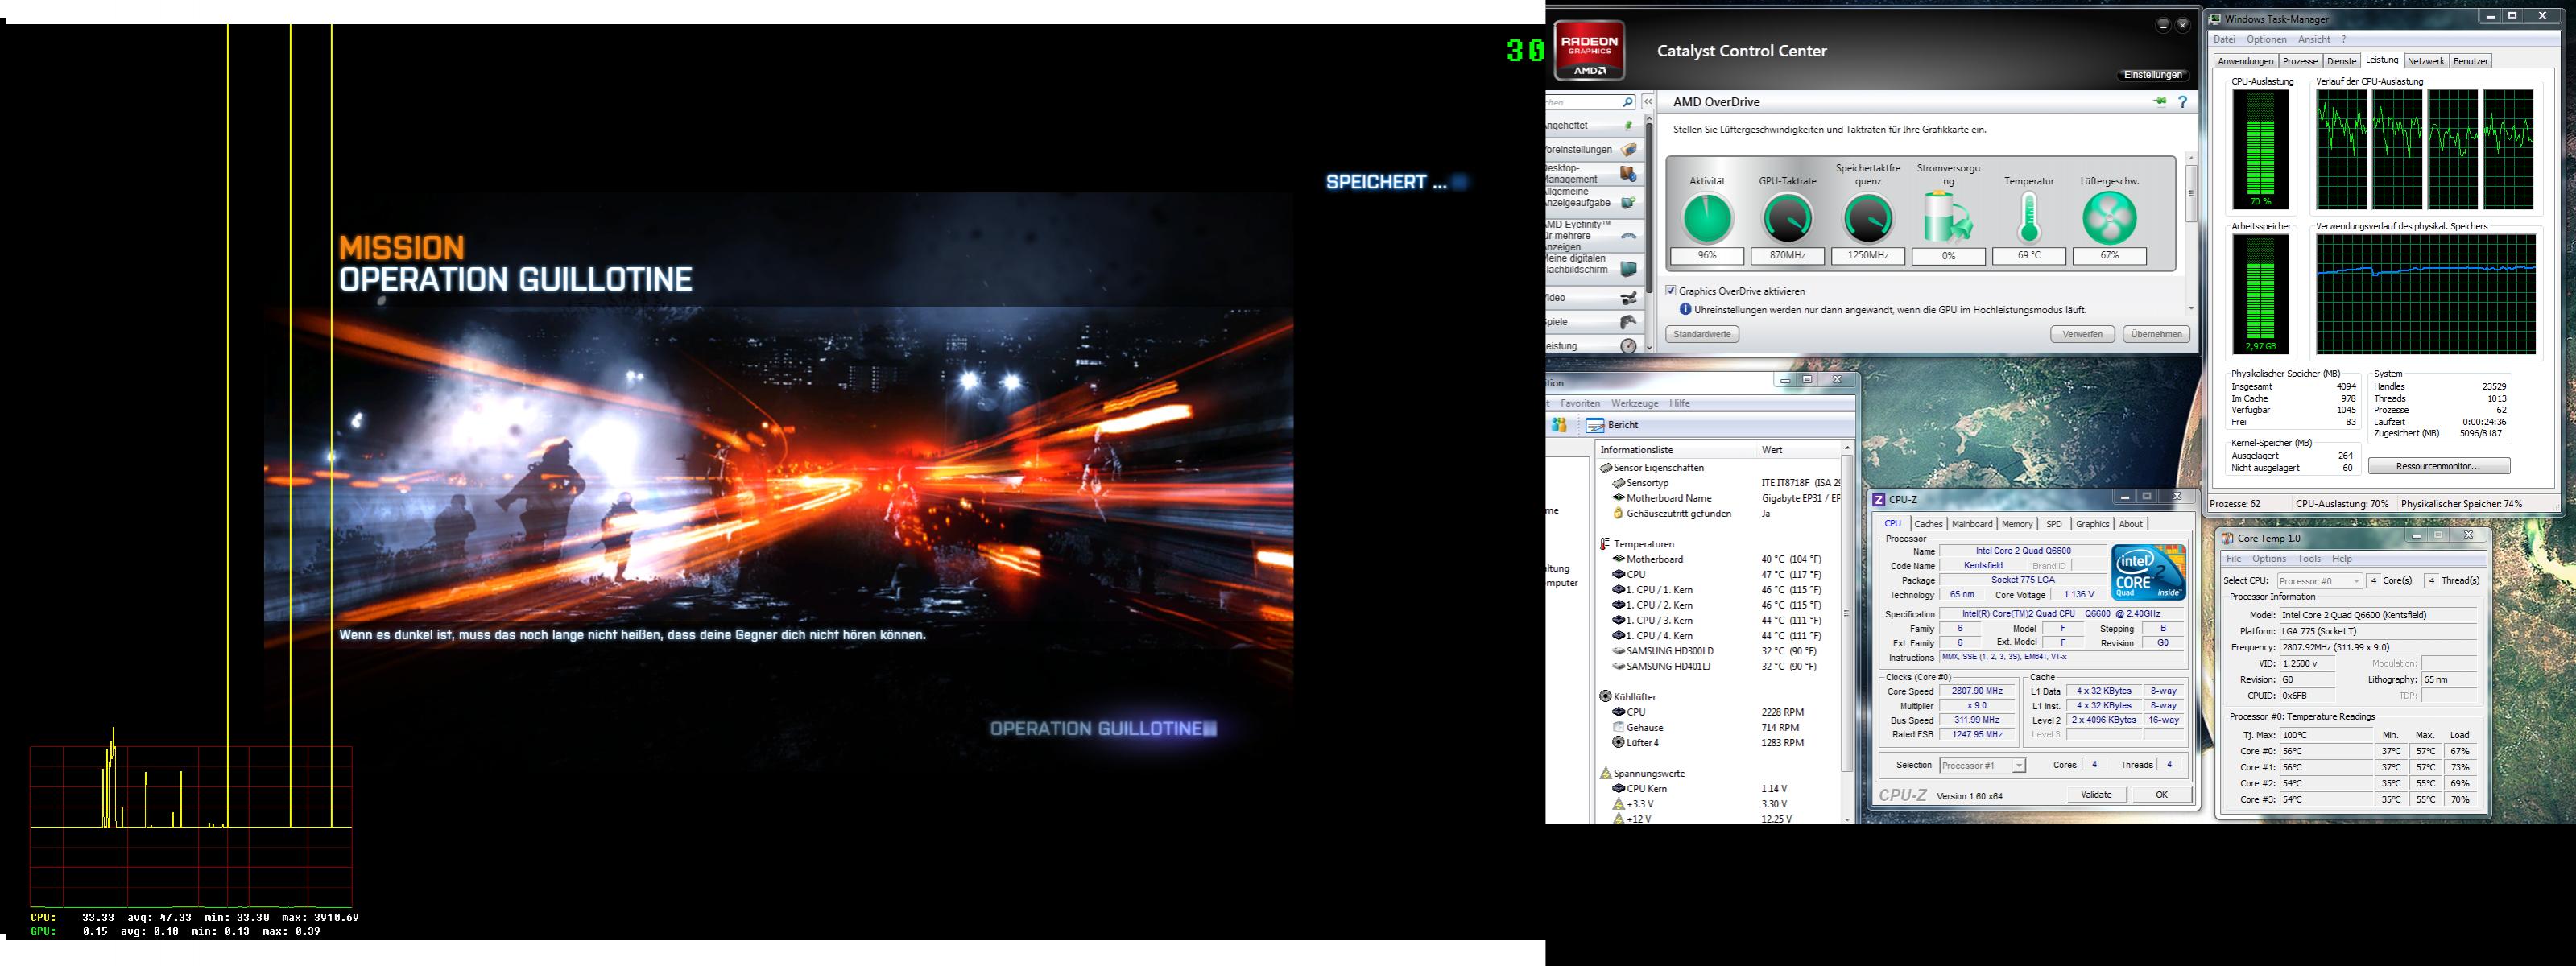
Task: Click the Video camcorder icon
Action: 1628,298
